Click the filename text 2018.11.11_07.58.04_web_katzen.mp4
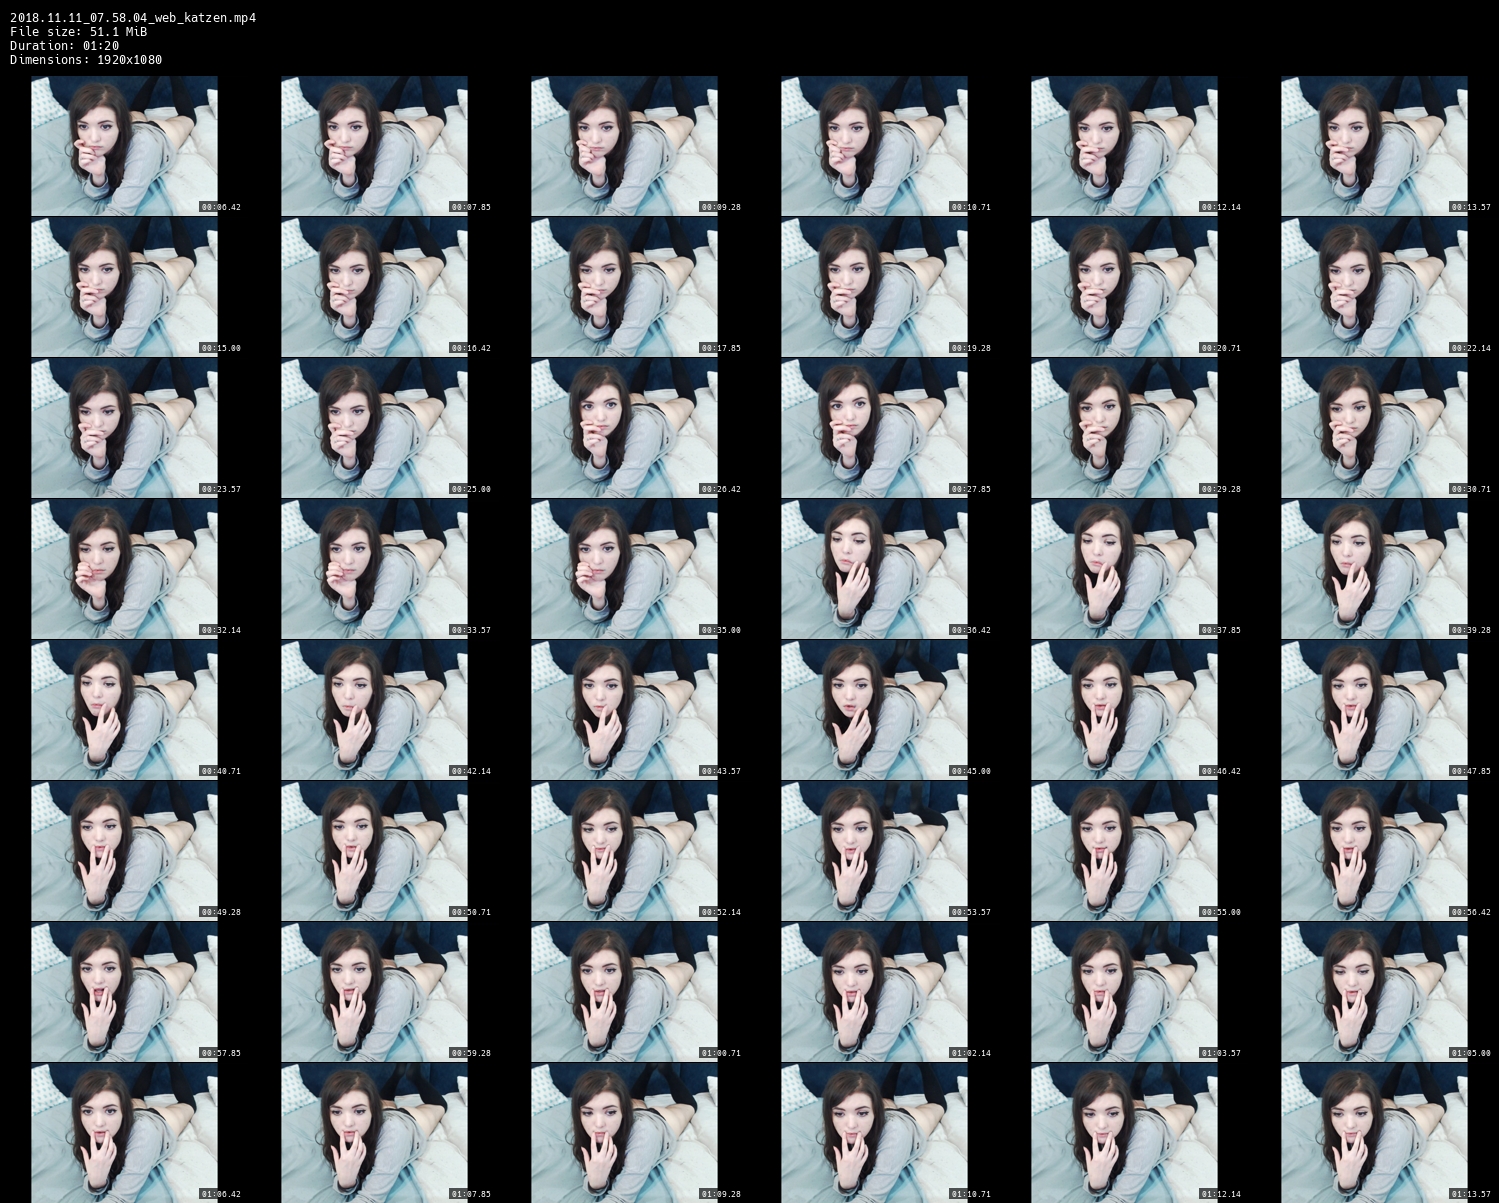This screenshot has width=1499, height=1203. tap(133, 17)
